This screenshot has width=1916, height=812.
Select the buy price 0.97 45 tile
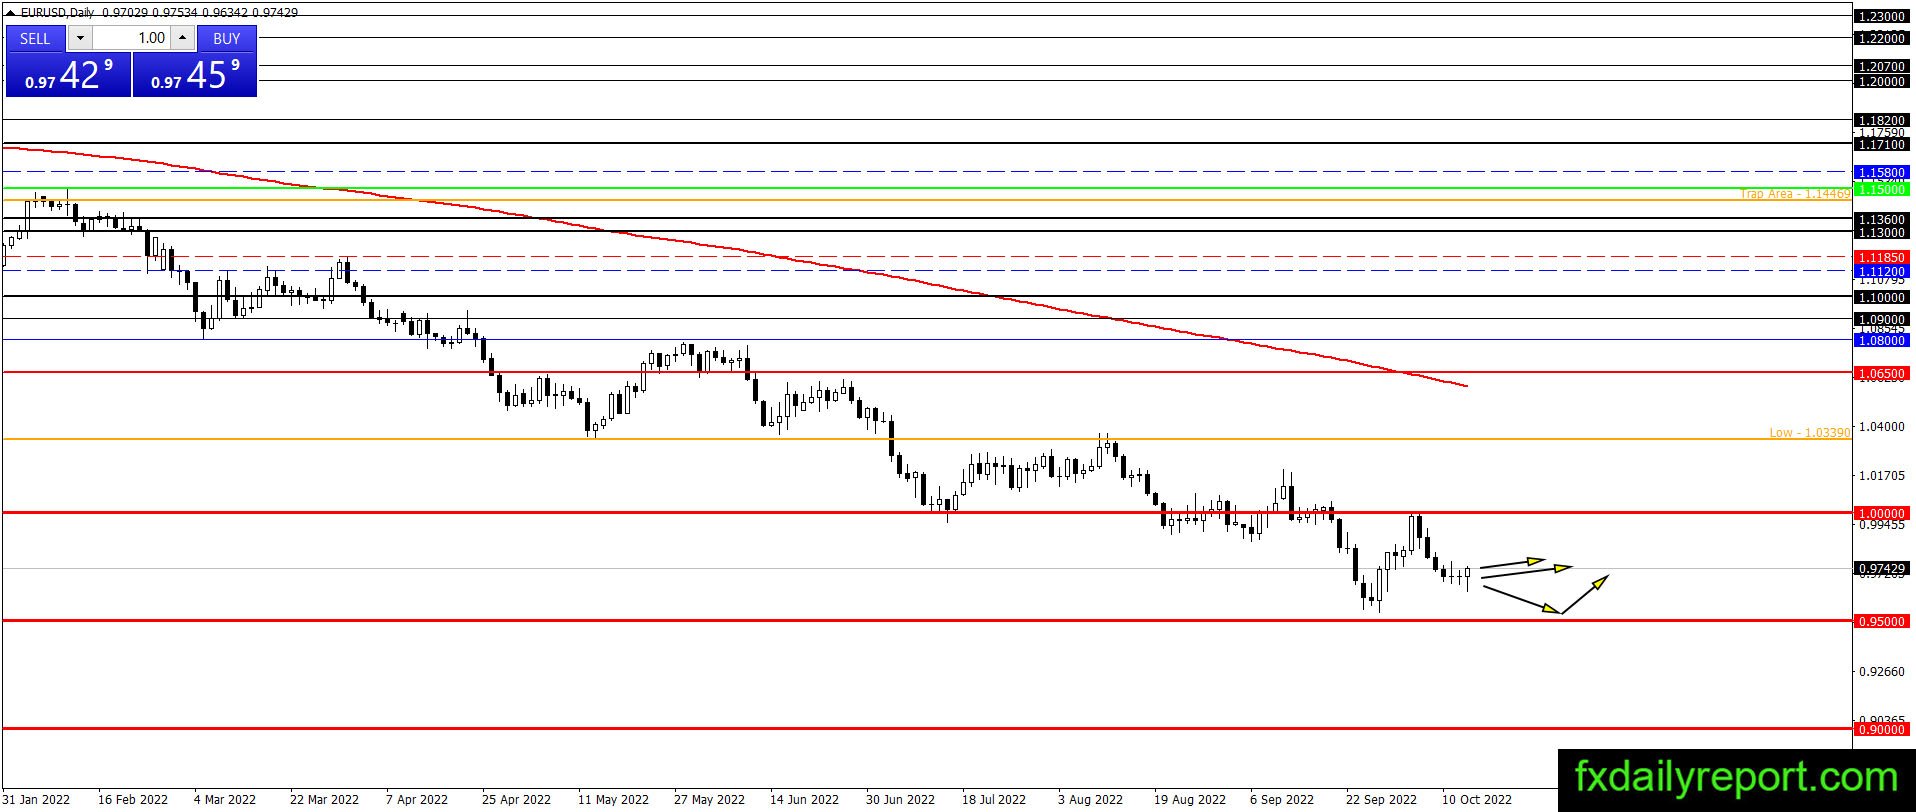tap(195, 75)
